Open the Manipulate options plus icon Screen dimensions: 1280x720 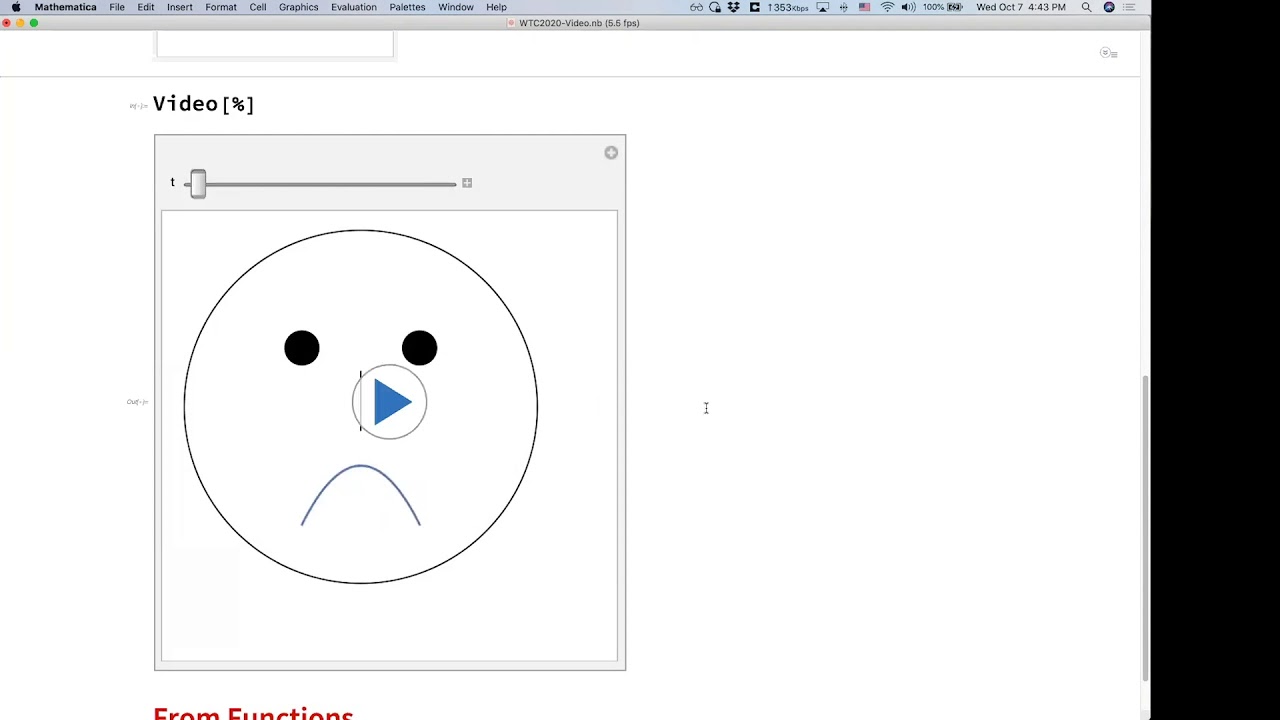(x=611, y=153)
